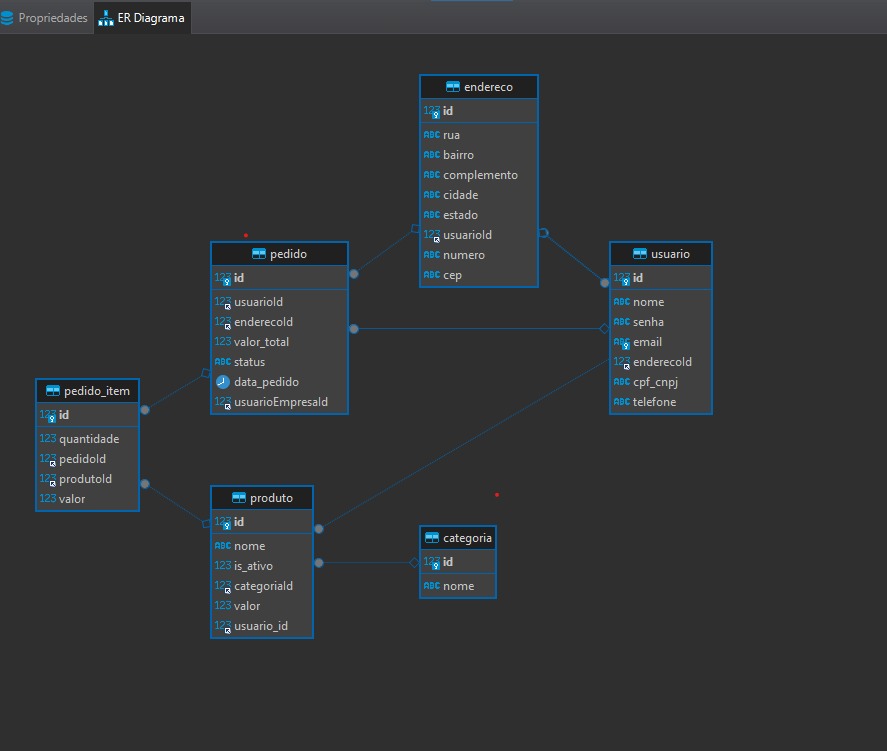Select the pedido table header

click(x=279, y=254)
